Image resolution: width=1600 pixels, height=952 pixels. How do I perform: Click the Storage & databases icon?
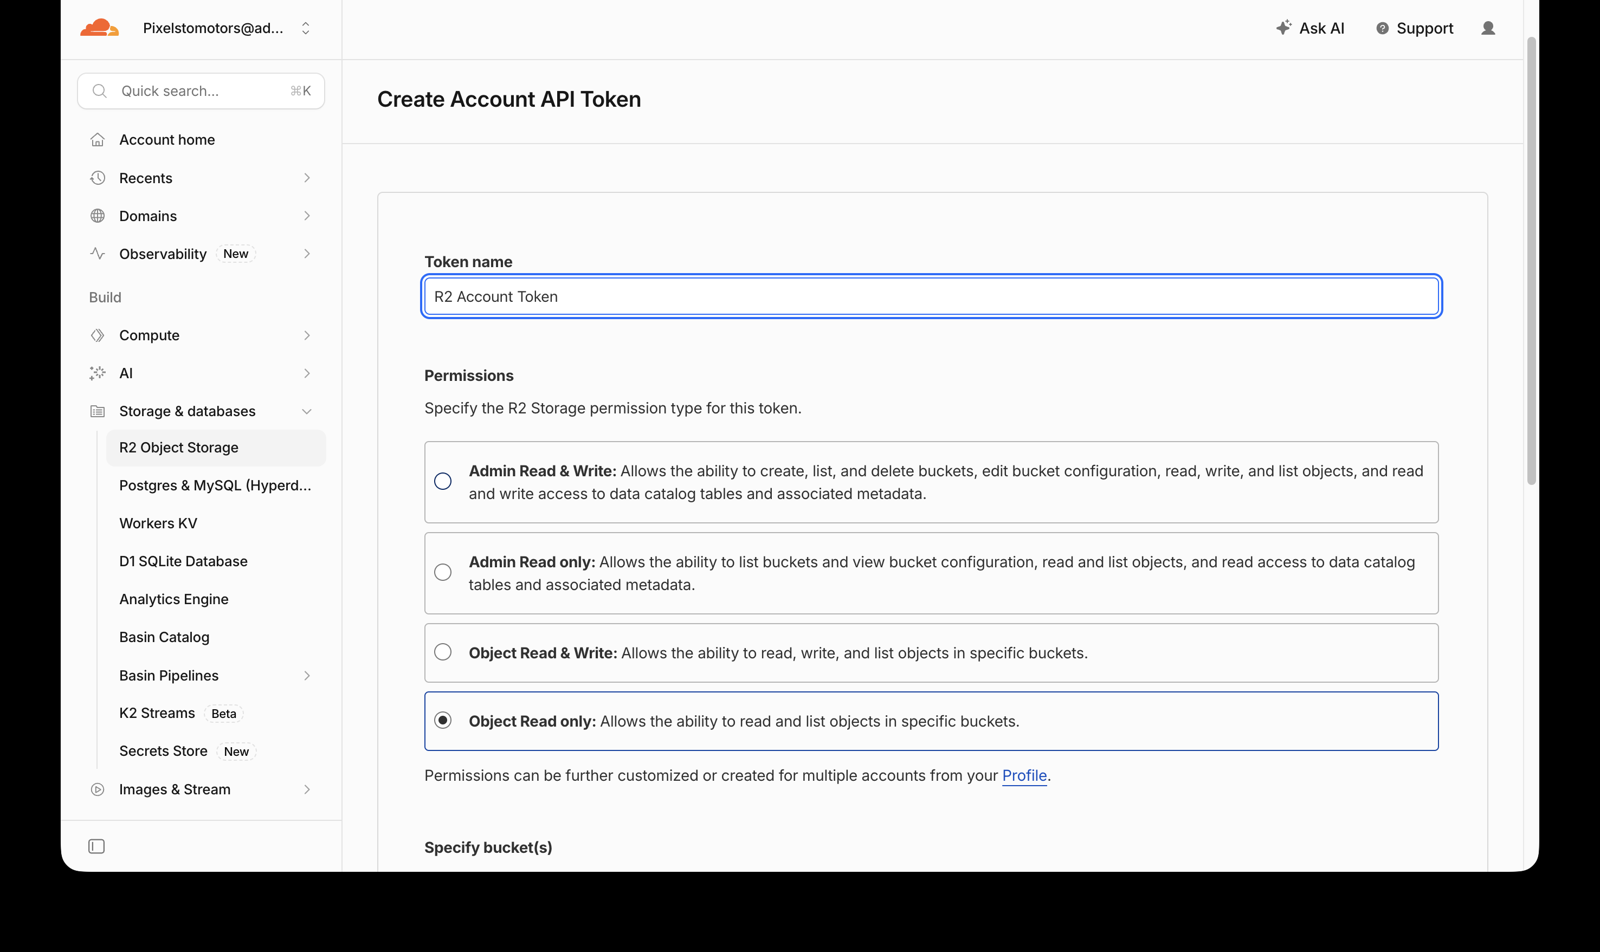coord(97,411)
